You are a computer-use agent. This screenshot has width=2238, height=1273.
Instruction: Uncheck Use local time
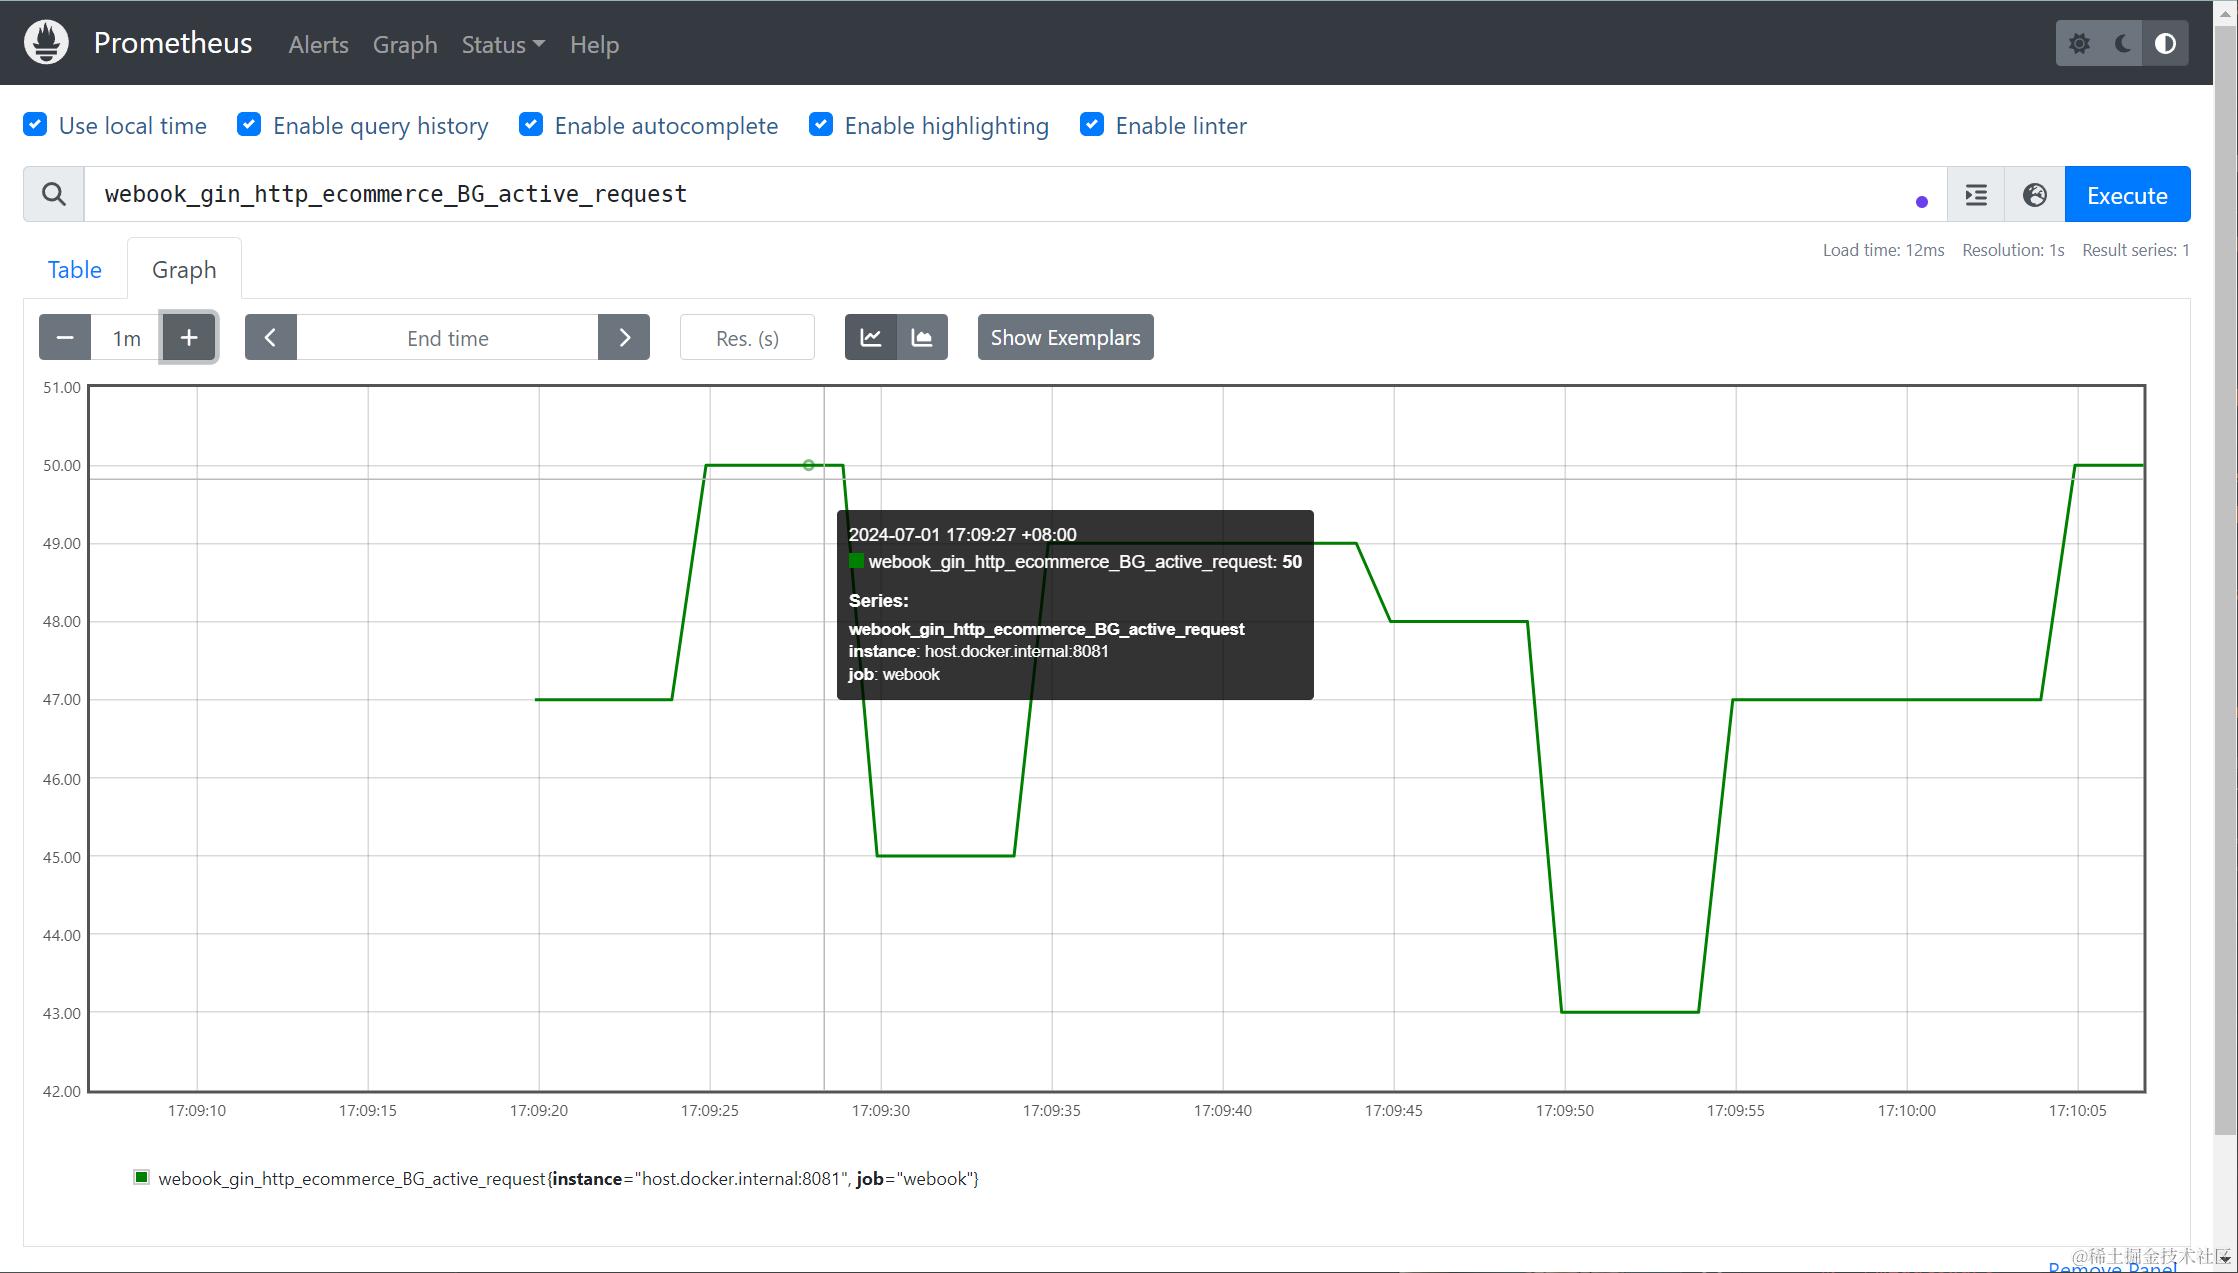[35, 125]
